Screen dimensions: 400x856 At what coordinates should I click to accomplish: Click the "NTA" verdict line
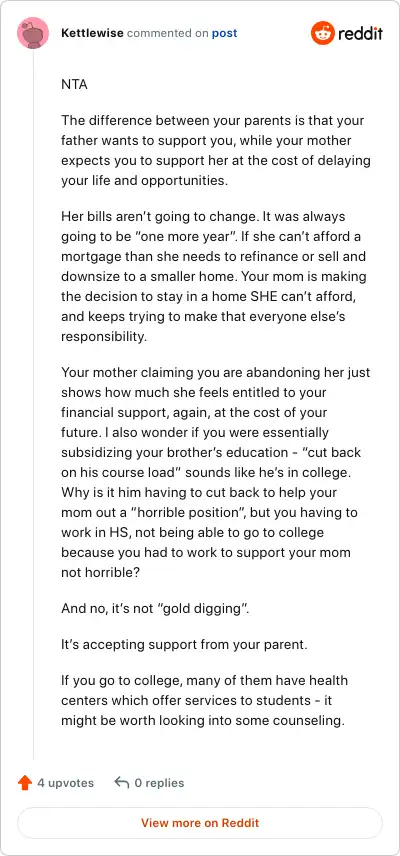point(74,85)
